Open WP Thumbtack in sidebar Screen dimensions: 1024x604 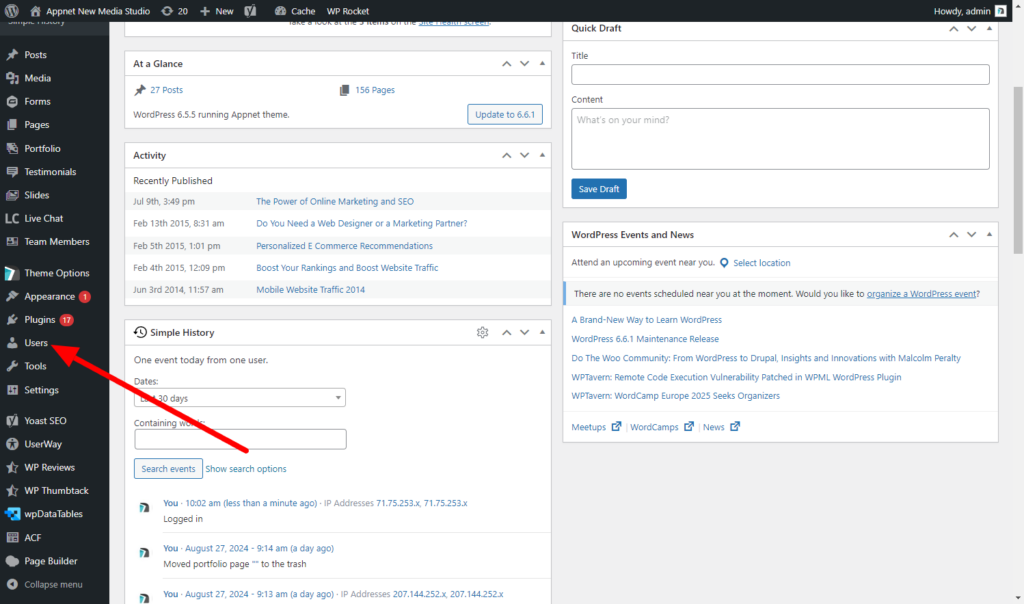[55, 490]
